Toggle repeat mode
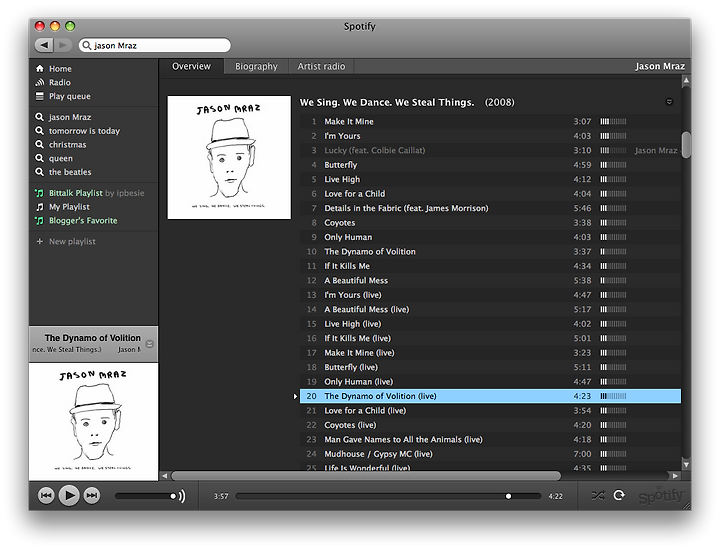Image resolution: width=720 pixels, height=550 pixels. coord(619,495)
